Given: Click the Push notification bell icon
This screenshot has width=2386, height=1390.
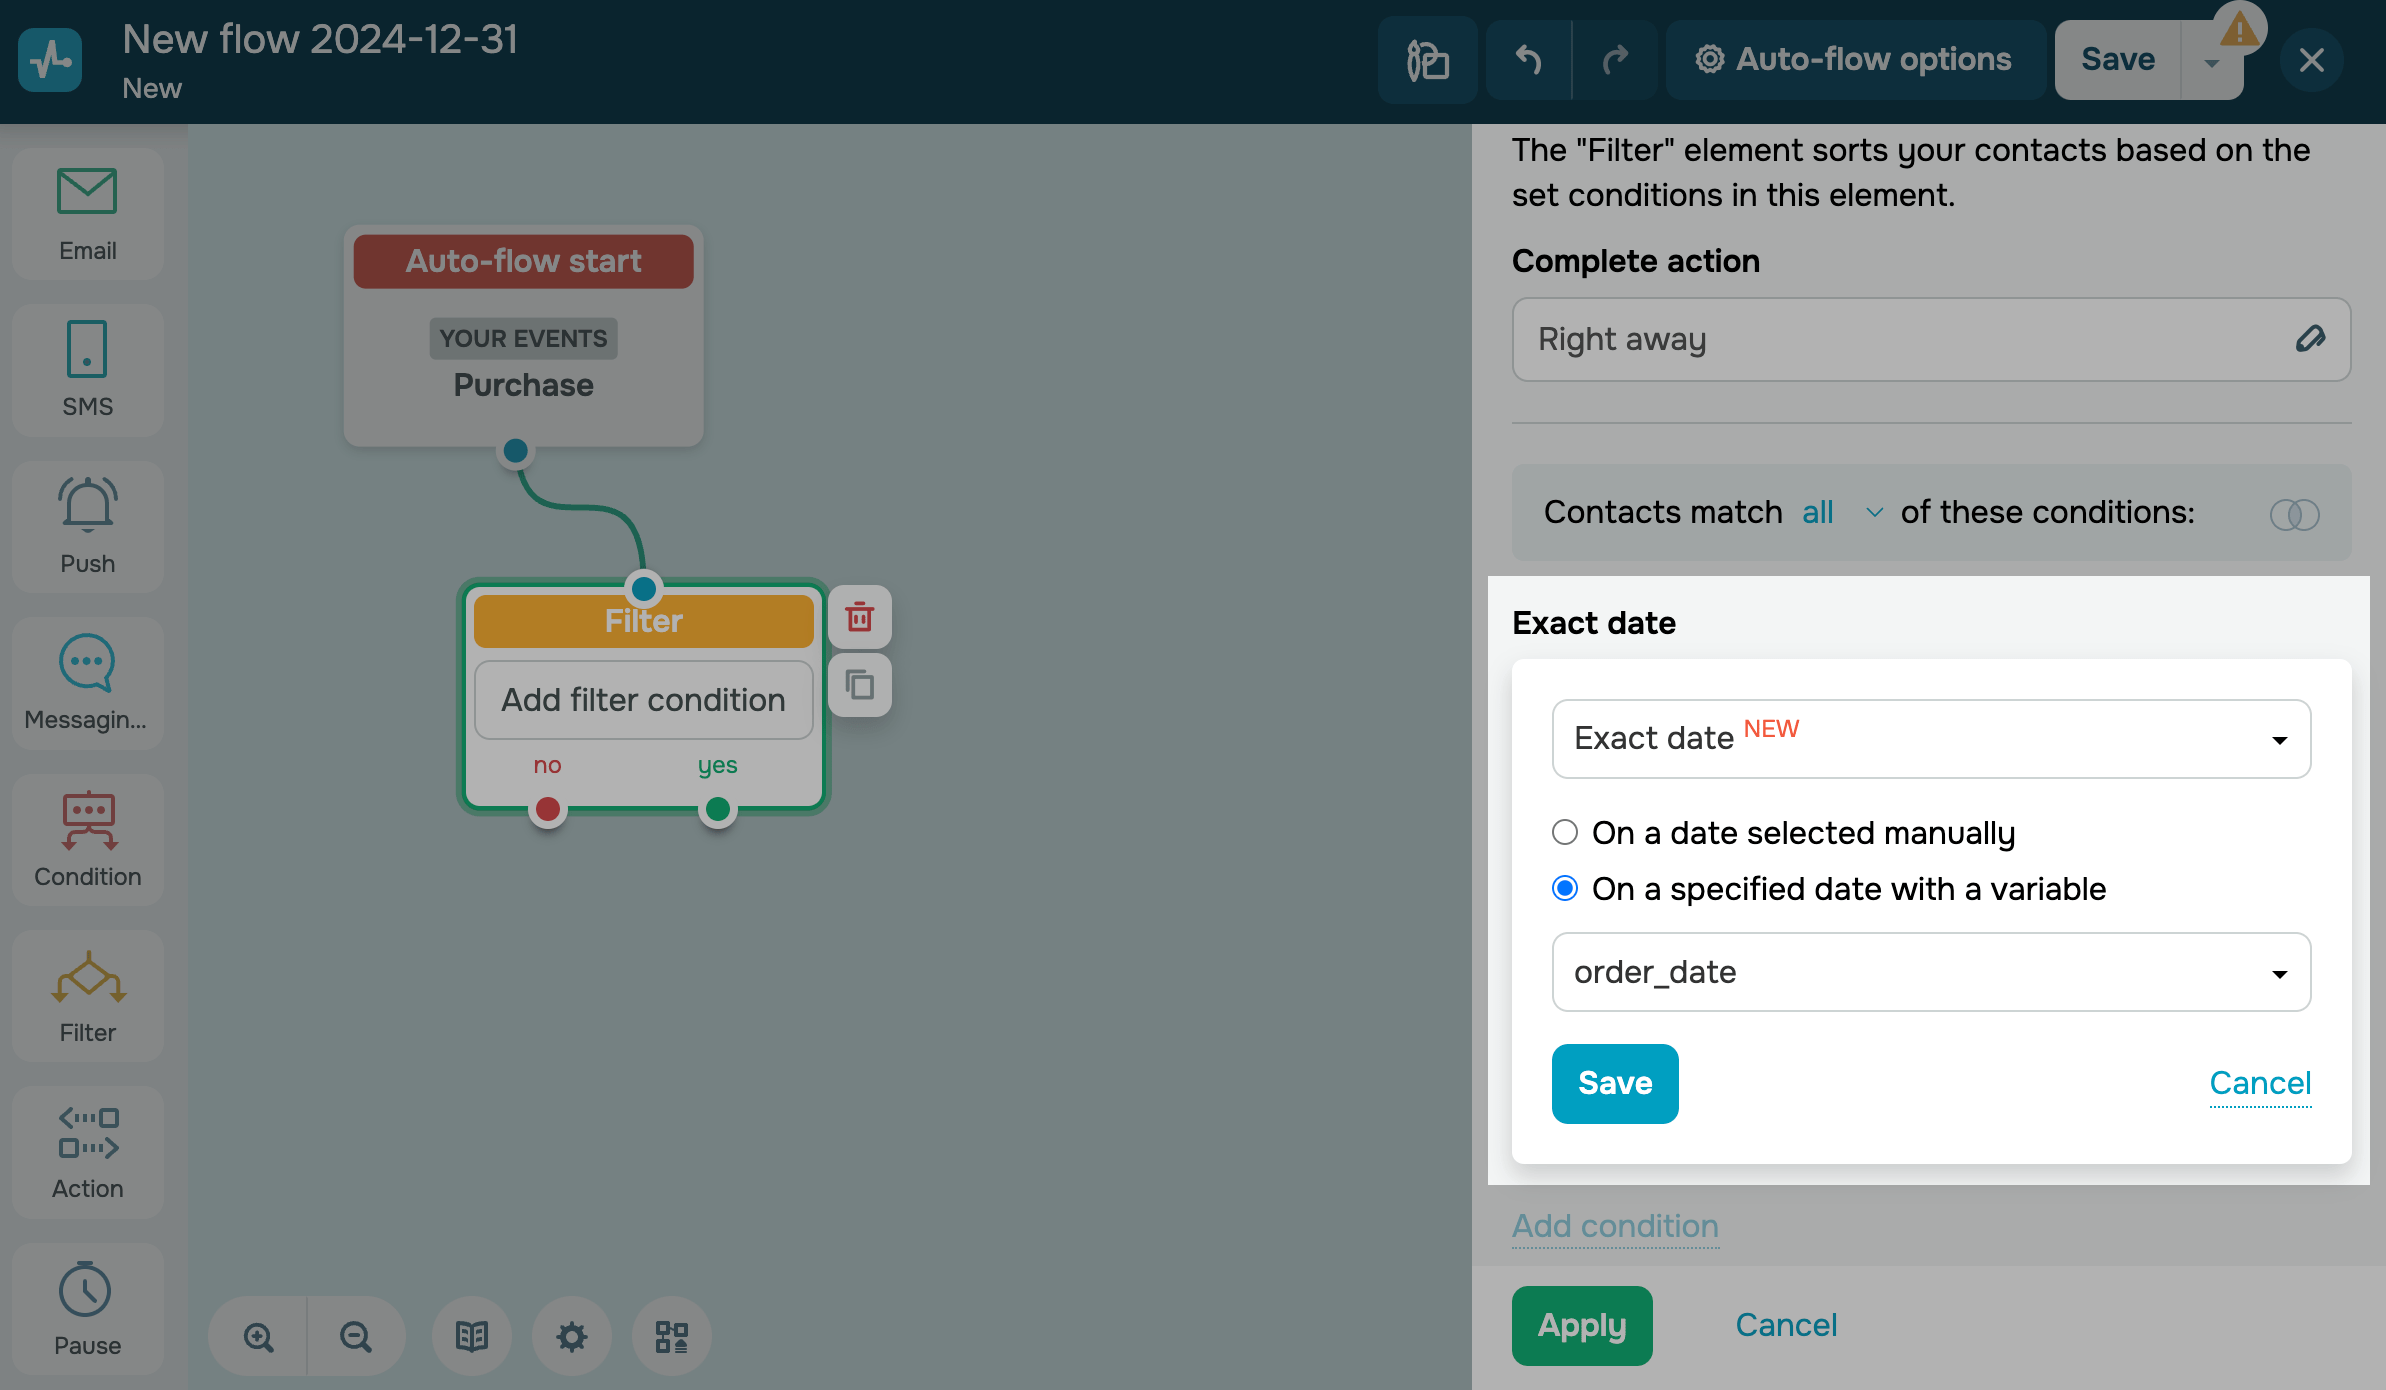Looking at the screenshot, I should coord(87,504).
